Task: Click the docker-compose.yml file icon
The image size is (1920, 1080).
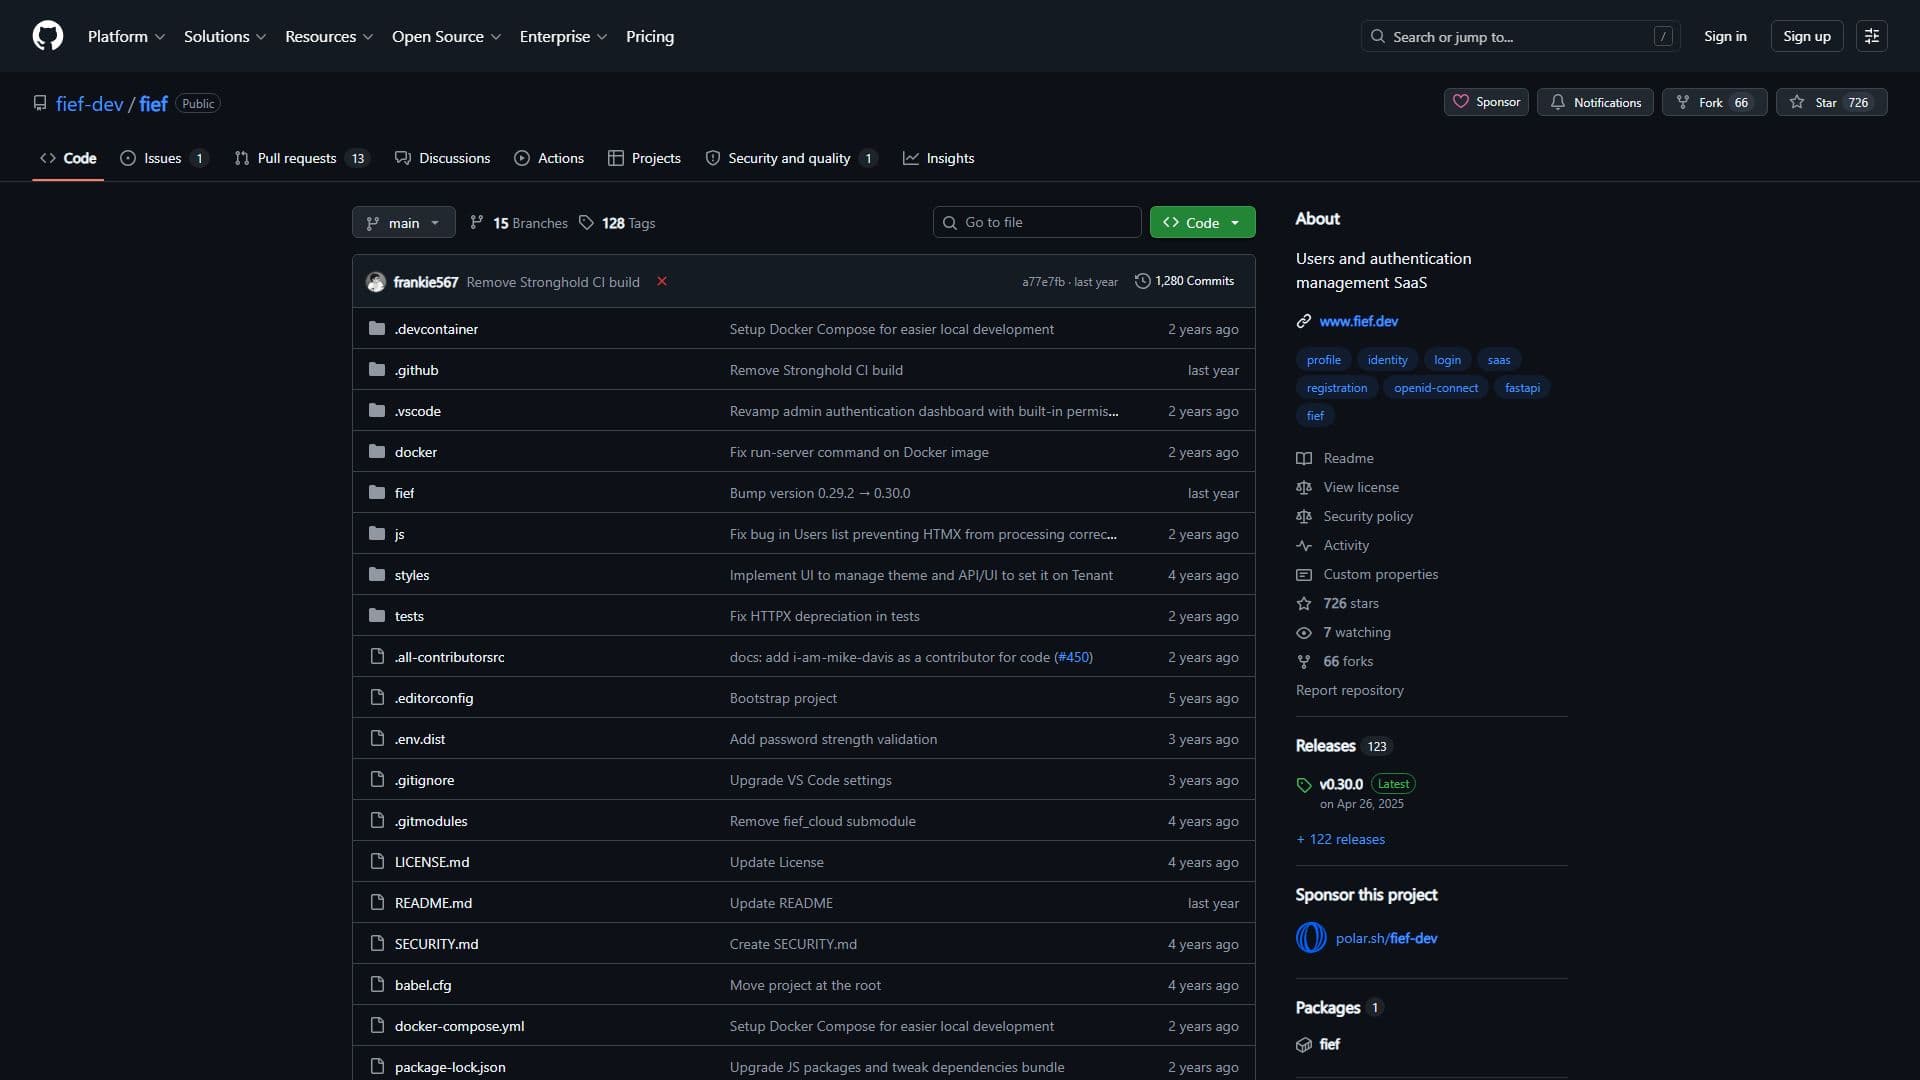Action: [377, 1026]
